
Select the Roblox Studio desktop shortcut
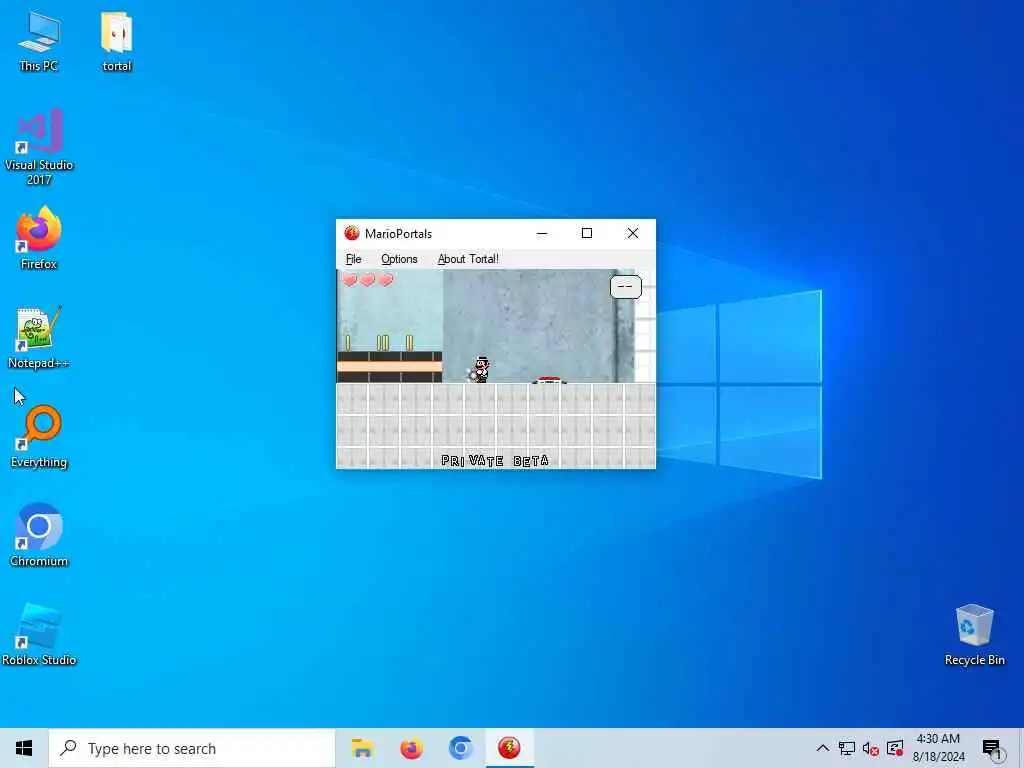tap(39, 634)
